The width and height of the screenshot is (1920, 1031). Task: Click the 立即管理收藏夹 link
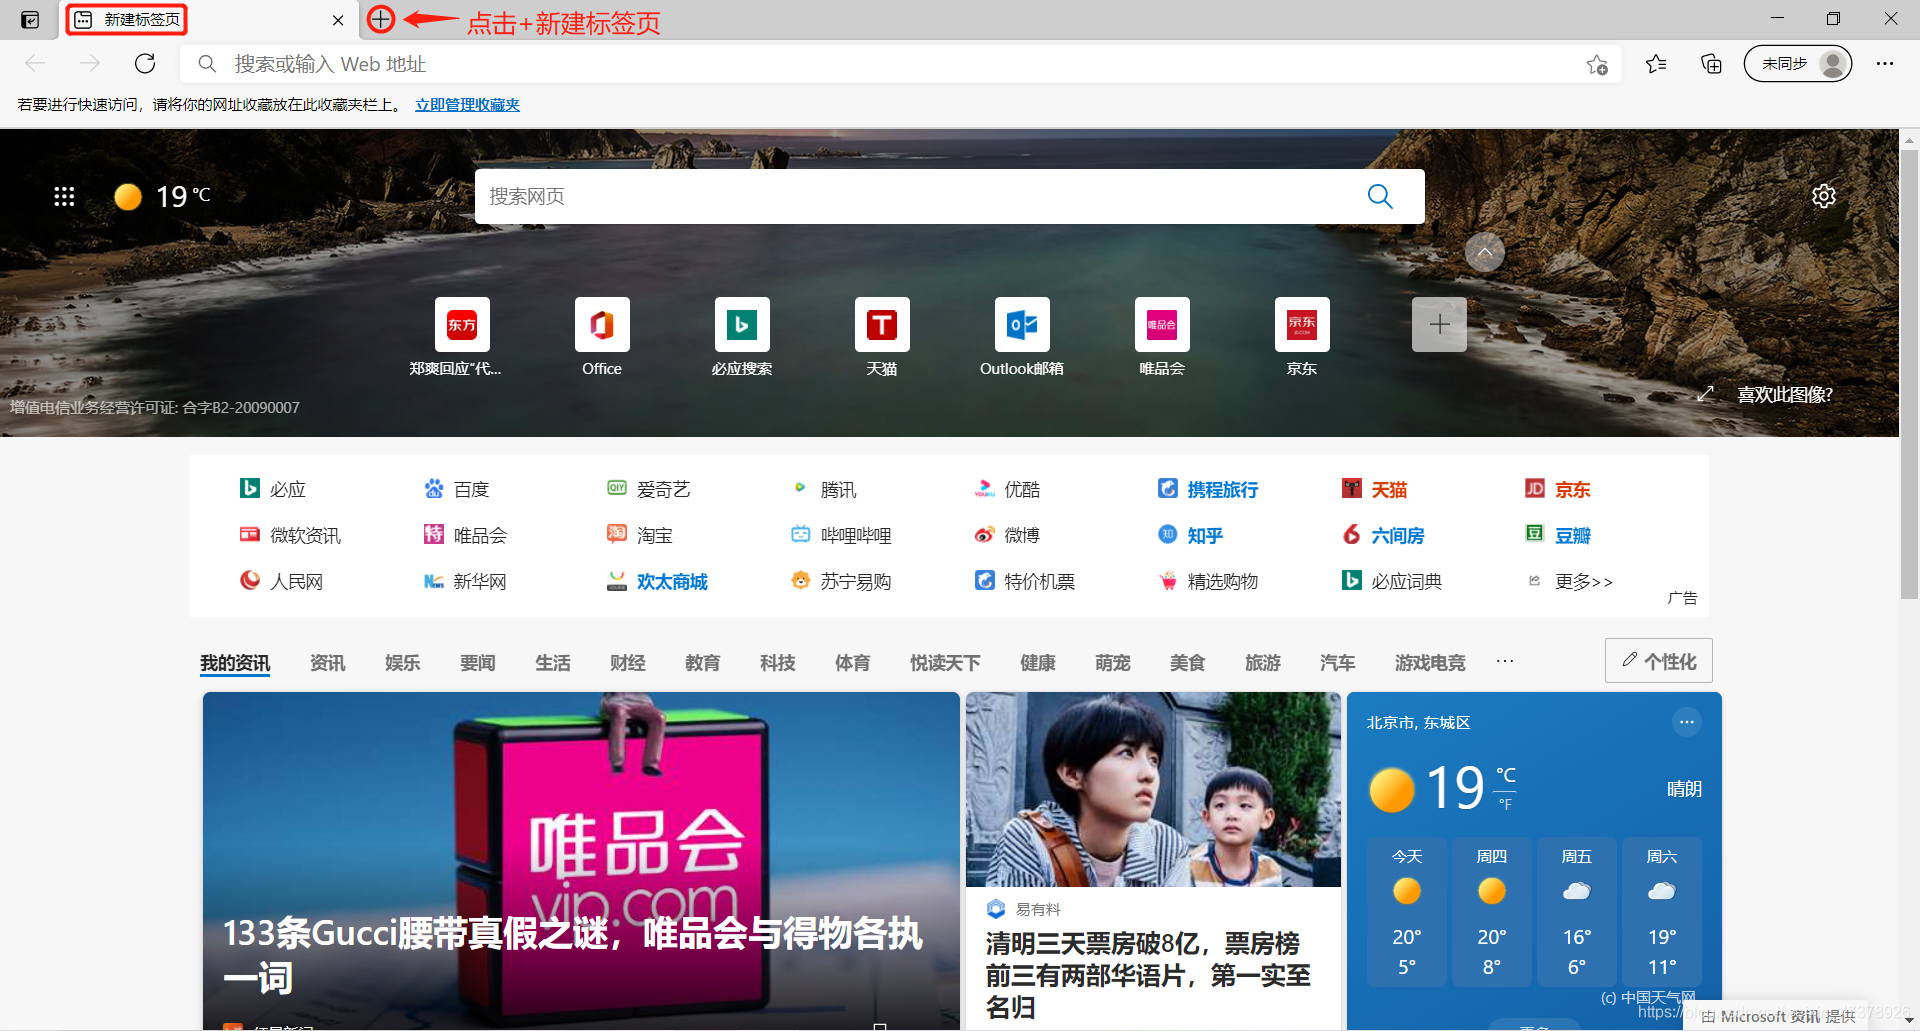467,105
